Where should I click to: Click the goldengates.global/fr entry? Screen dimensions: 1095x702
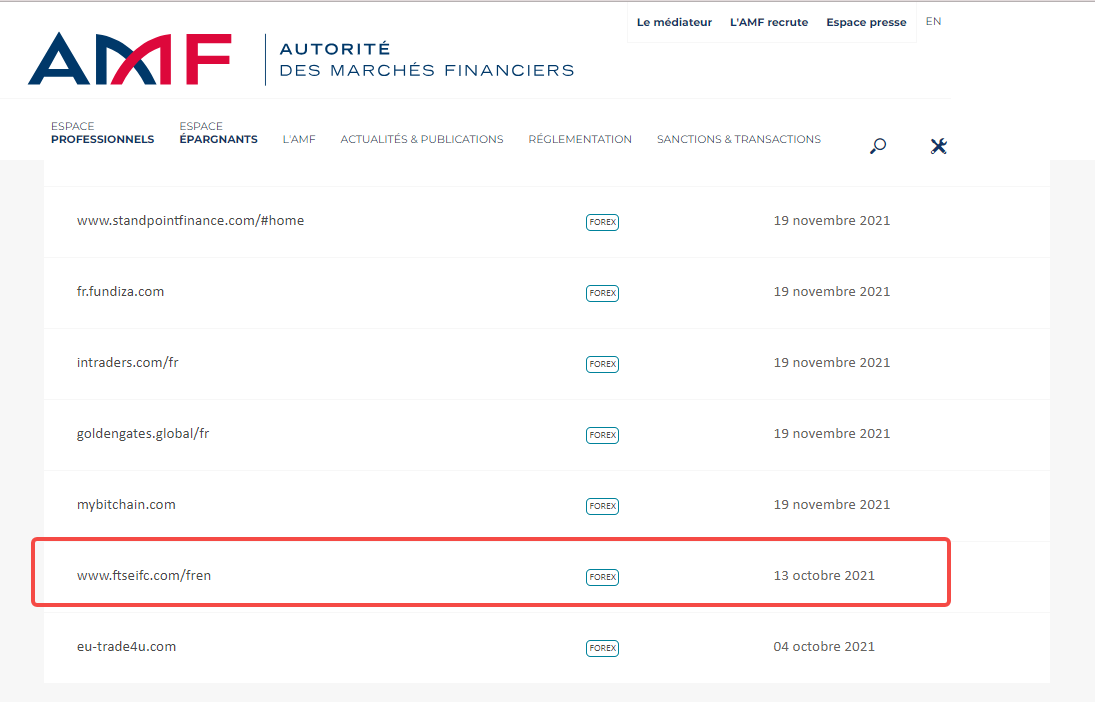[x=143, y=433]
